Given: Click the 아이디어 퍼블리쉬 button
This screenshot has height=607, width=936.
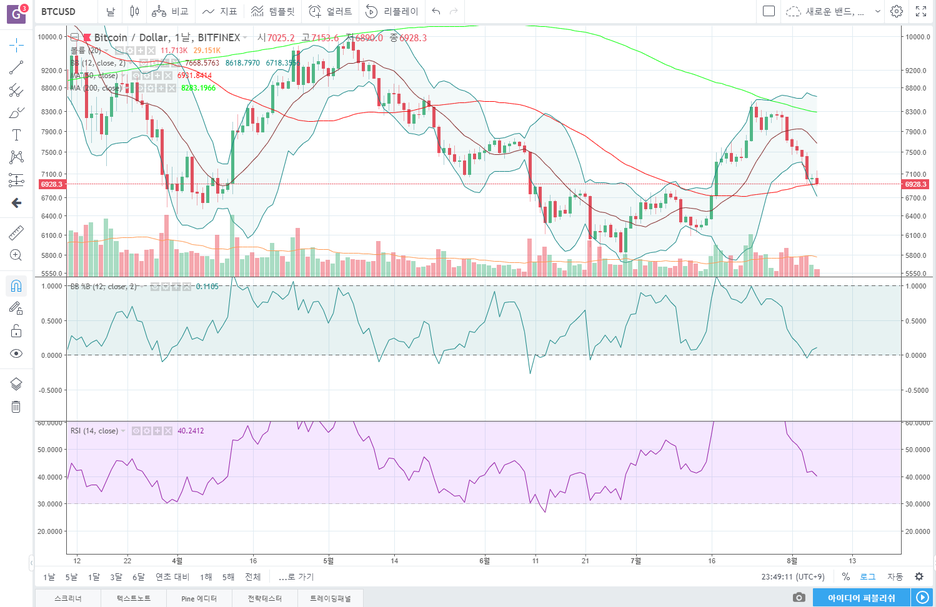Looking at the screenshot, I should [x=861, y=597].
